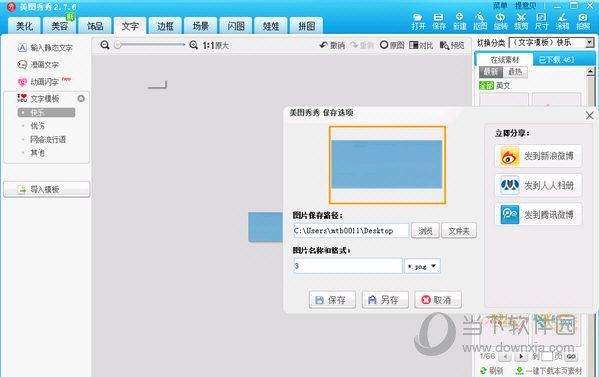
Task: Open the 在线素材 tab
Action: coord(505,60)
